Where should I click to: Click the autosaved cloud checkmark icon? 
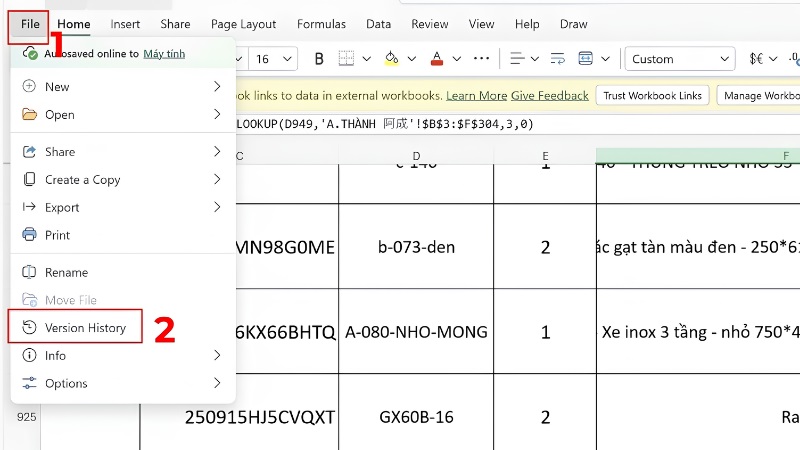pos(30,53)
